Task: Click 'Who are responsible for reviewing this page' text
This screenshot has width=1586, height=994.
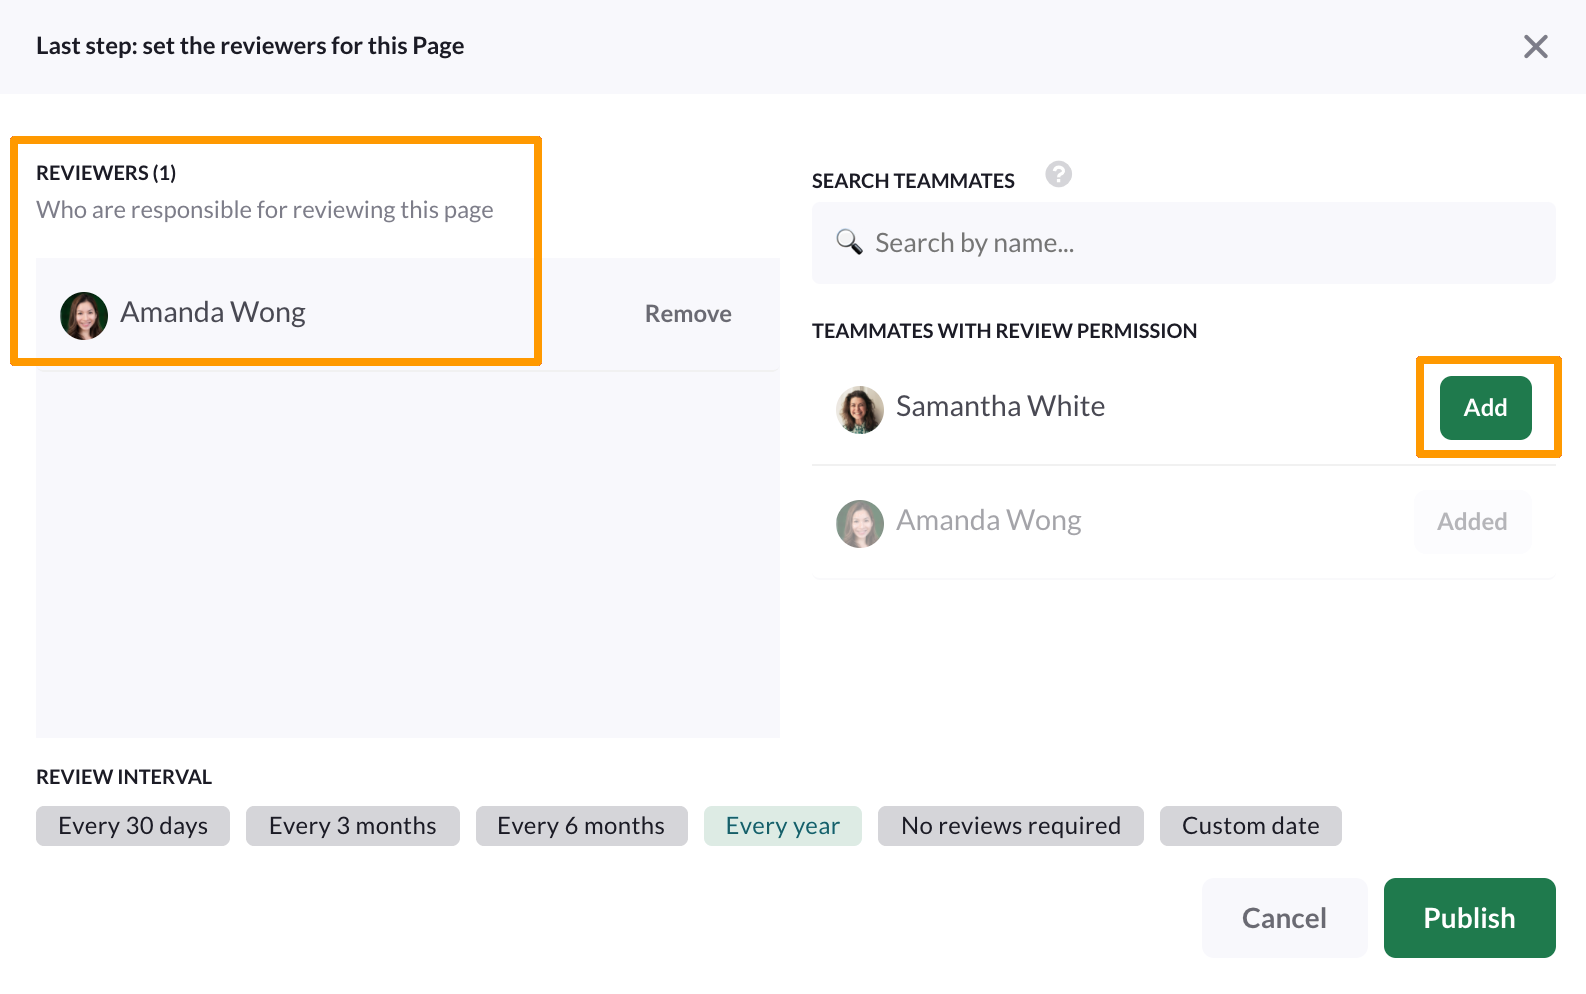Action: coord(265,210)
